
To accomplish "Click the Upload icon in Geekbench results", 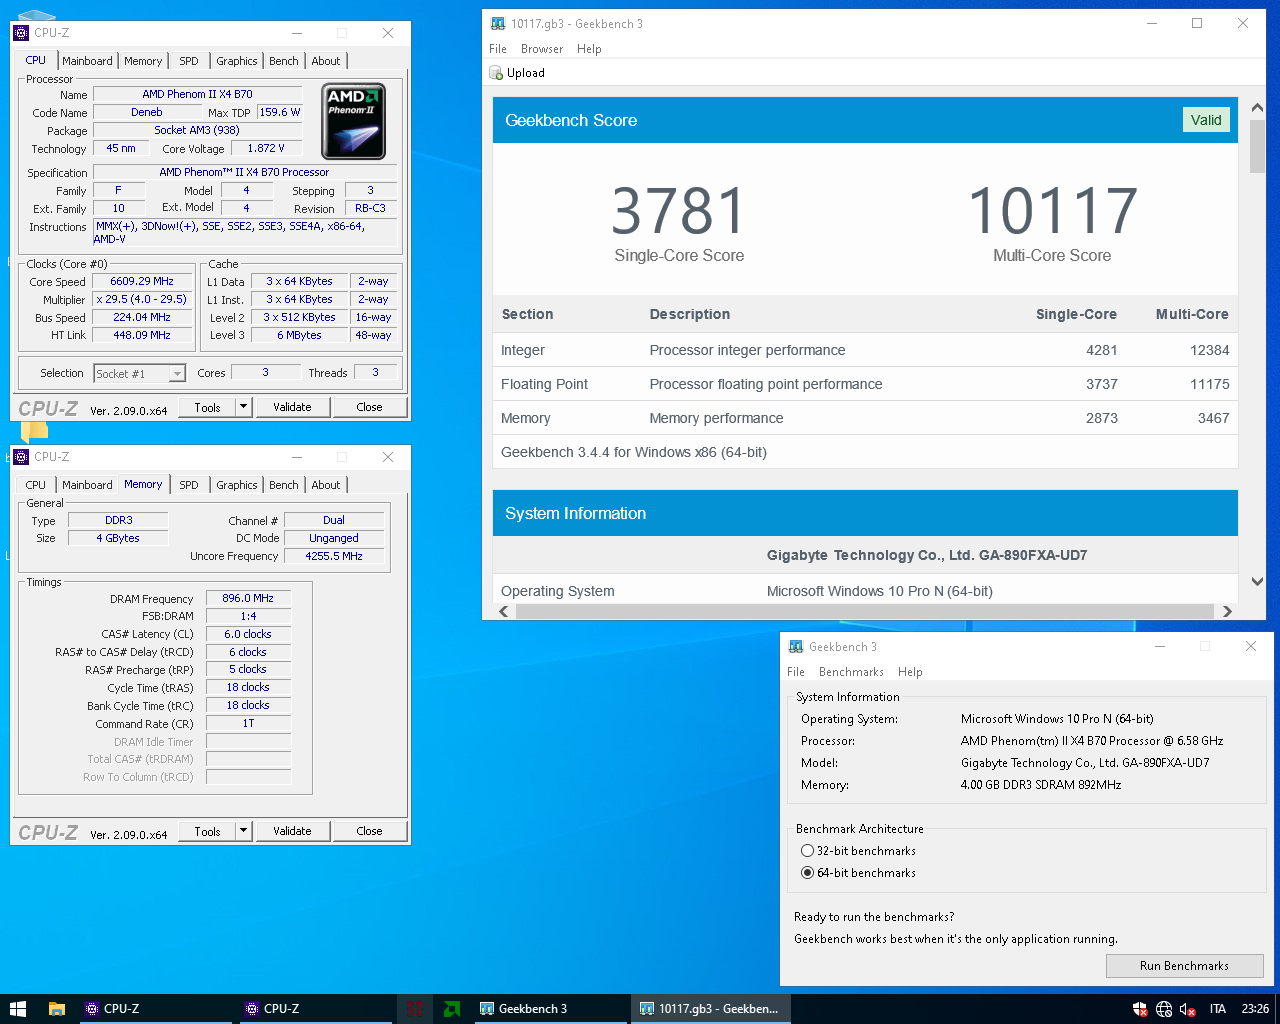I will click(x=496, y=73).
